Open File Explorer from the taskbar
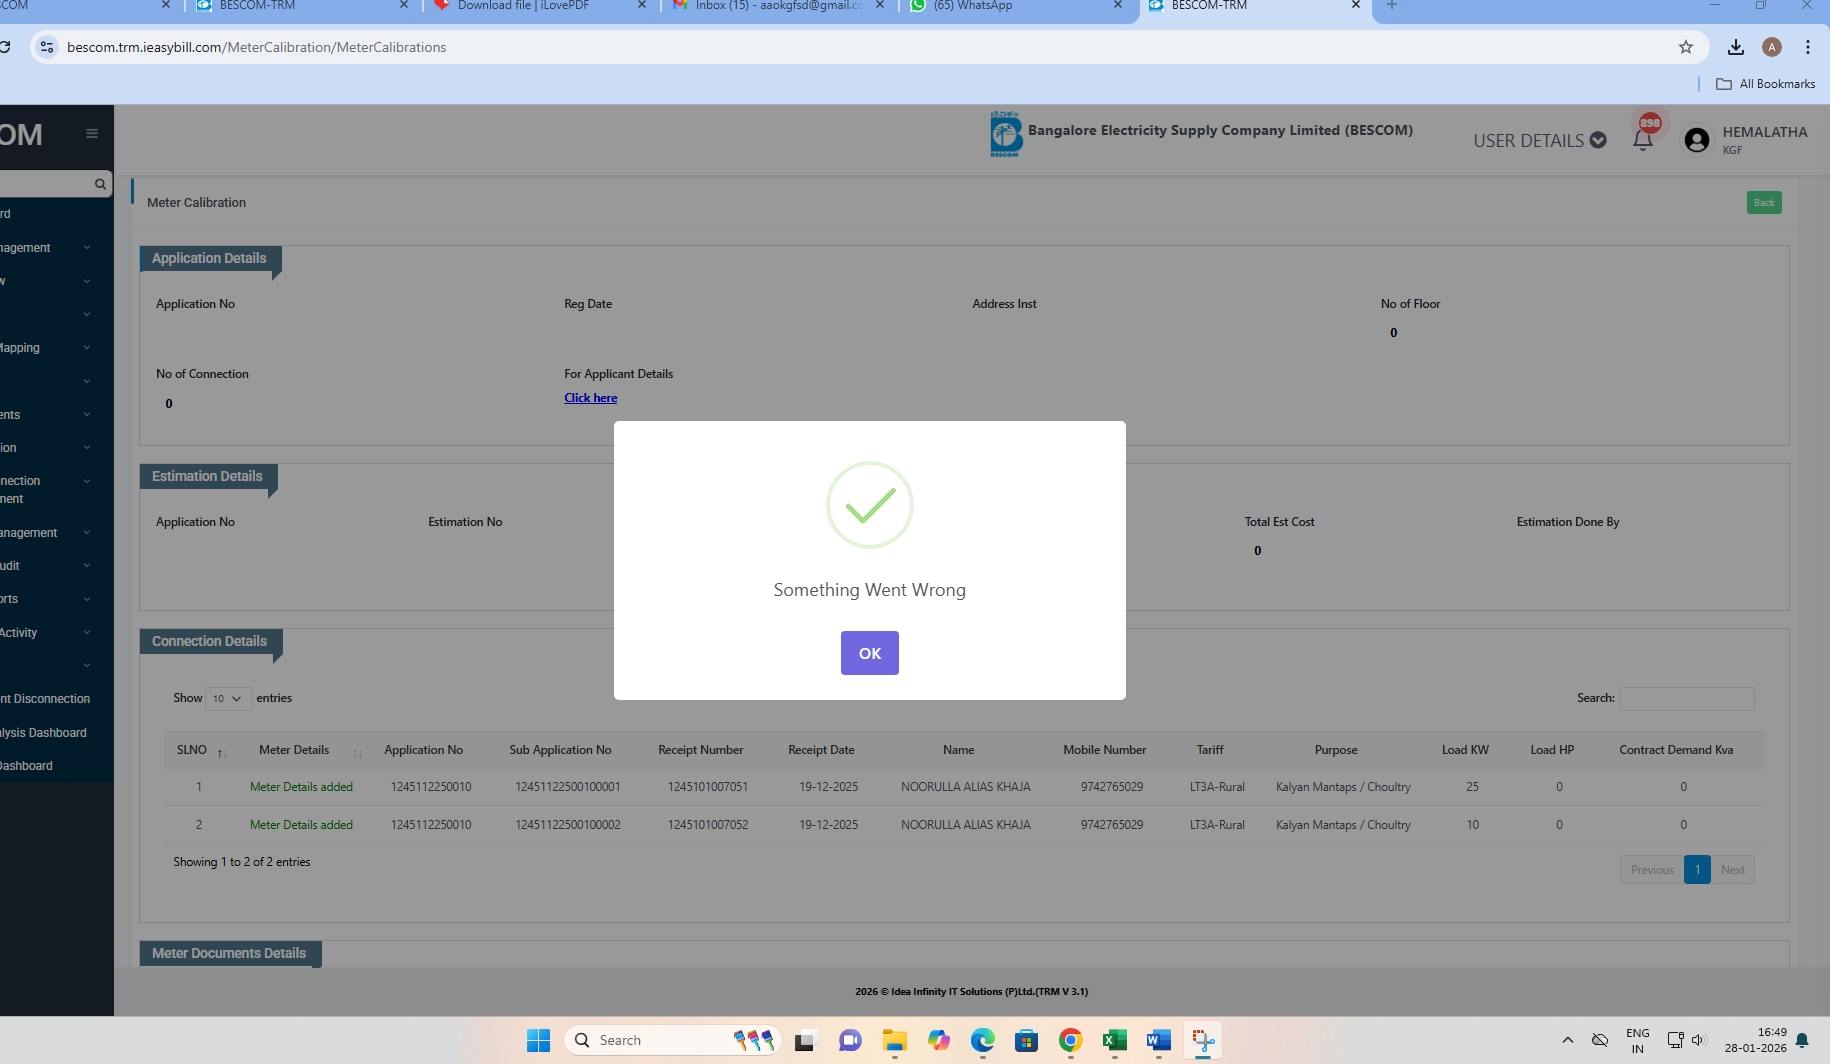Image resolution: width=1830 pixels, height=1064 pixels. [894, 1041]
